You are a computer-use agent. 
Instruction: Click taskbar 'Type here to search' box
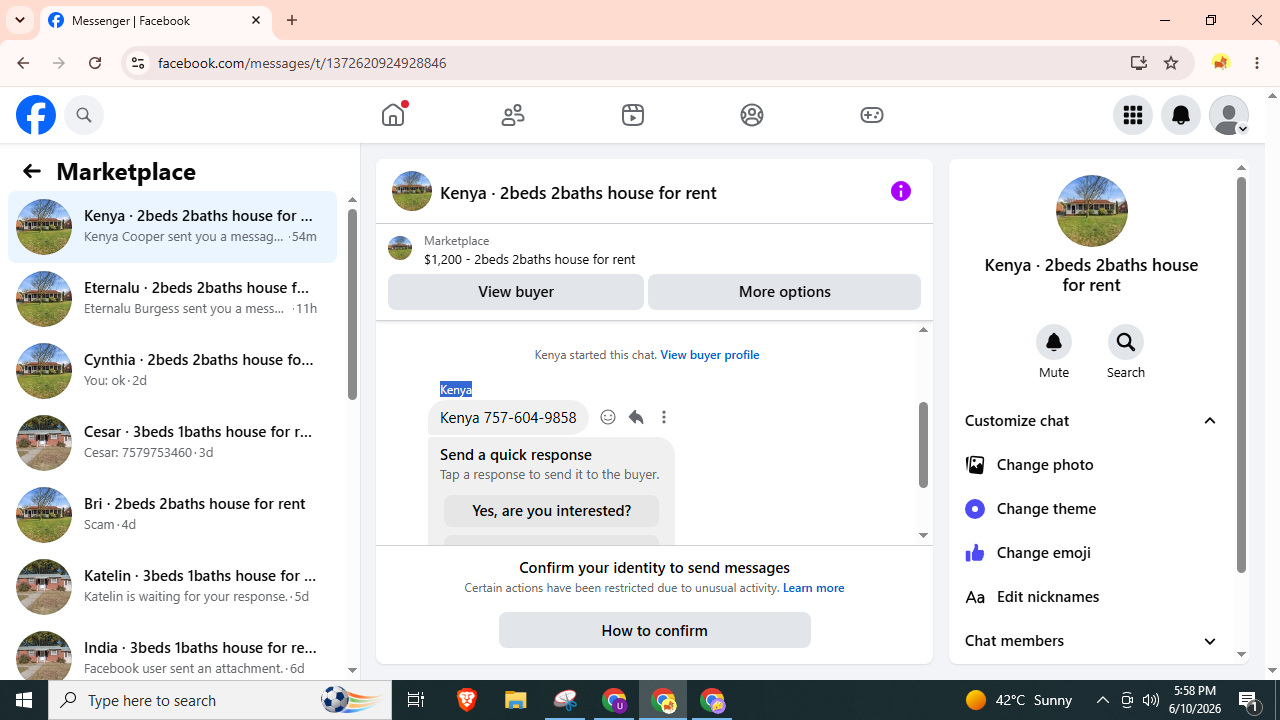(220, 700)
